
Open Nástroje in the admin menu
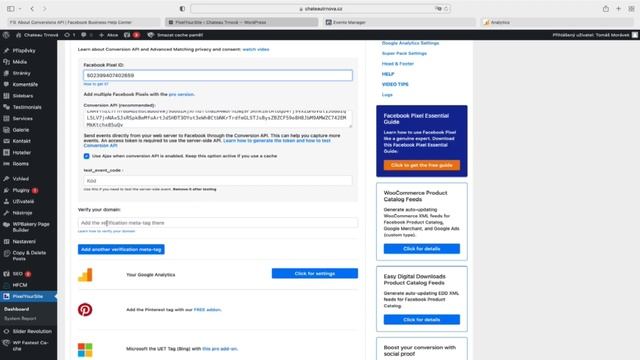[x=22, y=213]
